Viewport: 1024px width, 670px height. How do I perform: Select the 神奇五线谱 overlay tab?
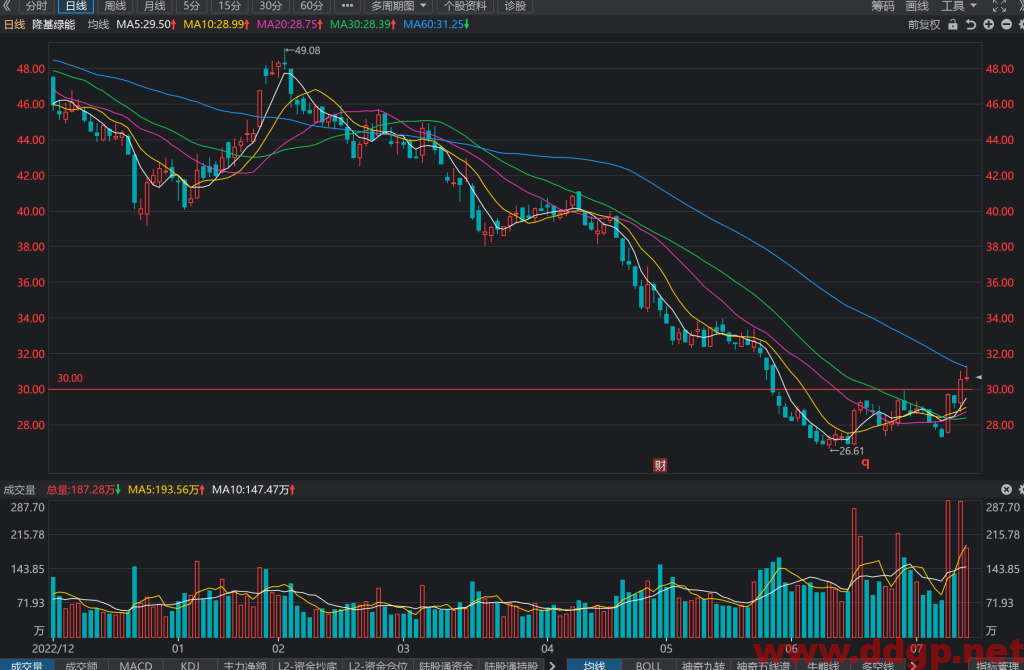pos(763,665)
